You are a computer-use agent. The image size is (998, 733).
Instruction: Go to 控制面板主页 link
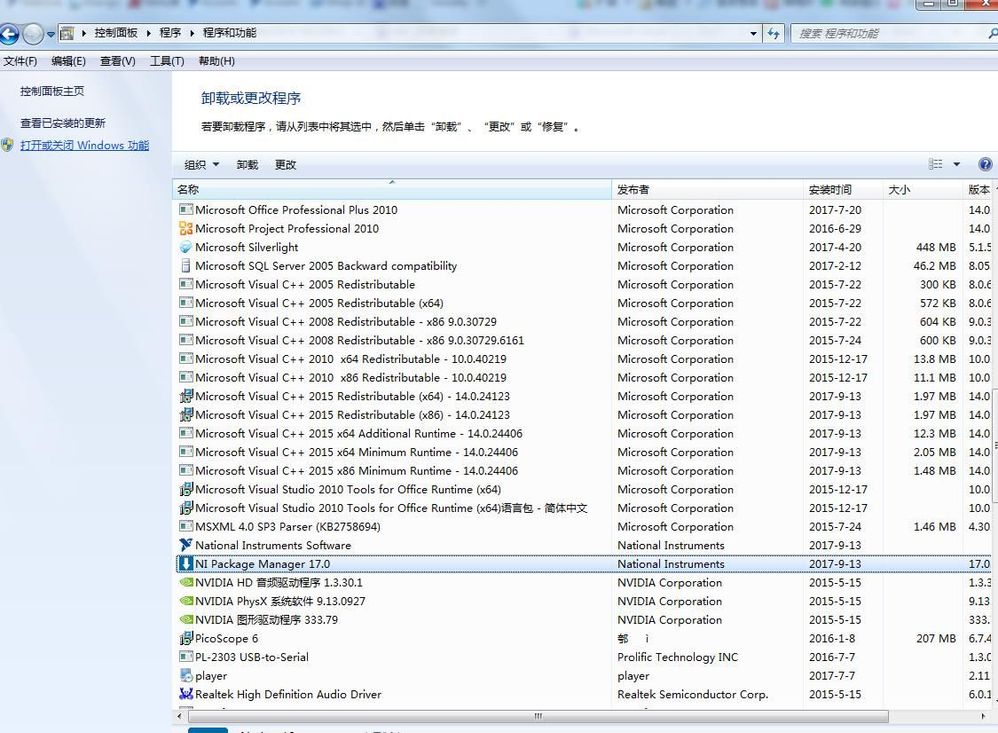tap(52, 91)
